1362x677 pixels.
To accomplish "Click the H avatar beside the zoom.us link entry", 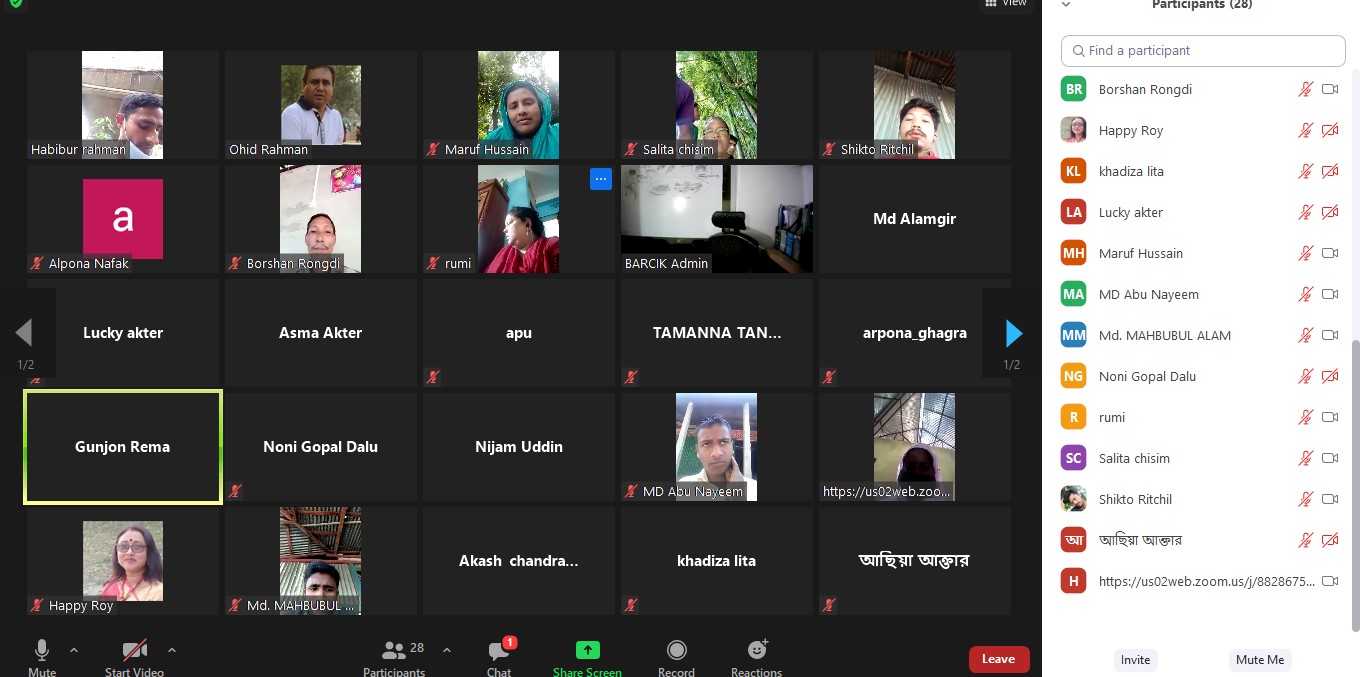I will (x=1073, y=581).
